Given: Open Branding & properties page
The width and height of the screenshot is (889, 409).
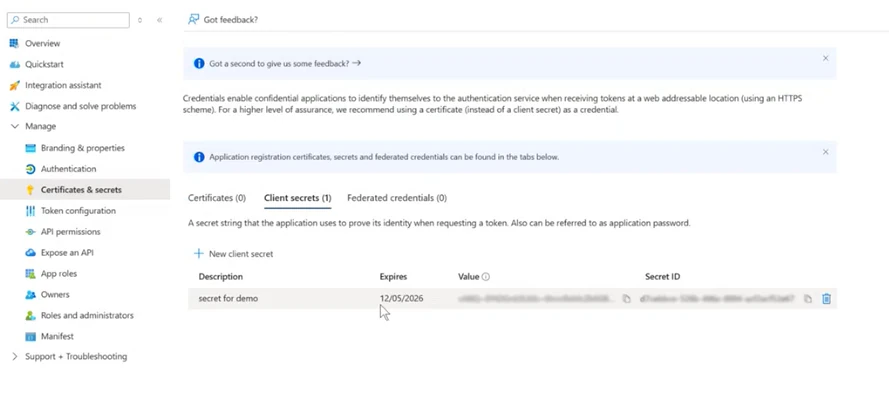Looking at the screenshot, I should point(83,148).
